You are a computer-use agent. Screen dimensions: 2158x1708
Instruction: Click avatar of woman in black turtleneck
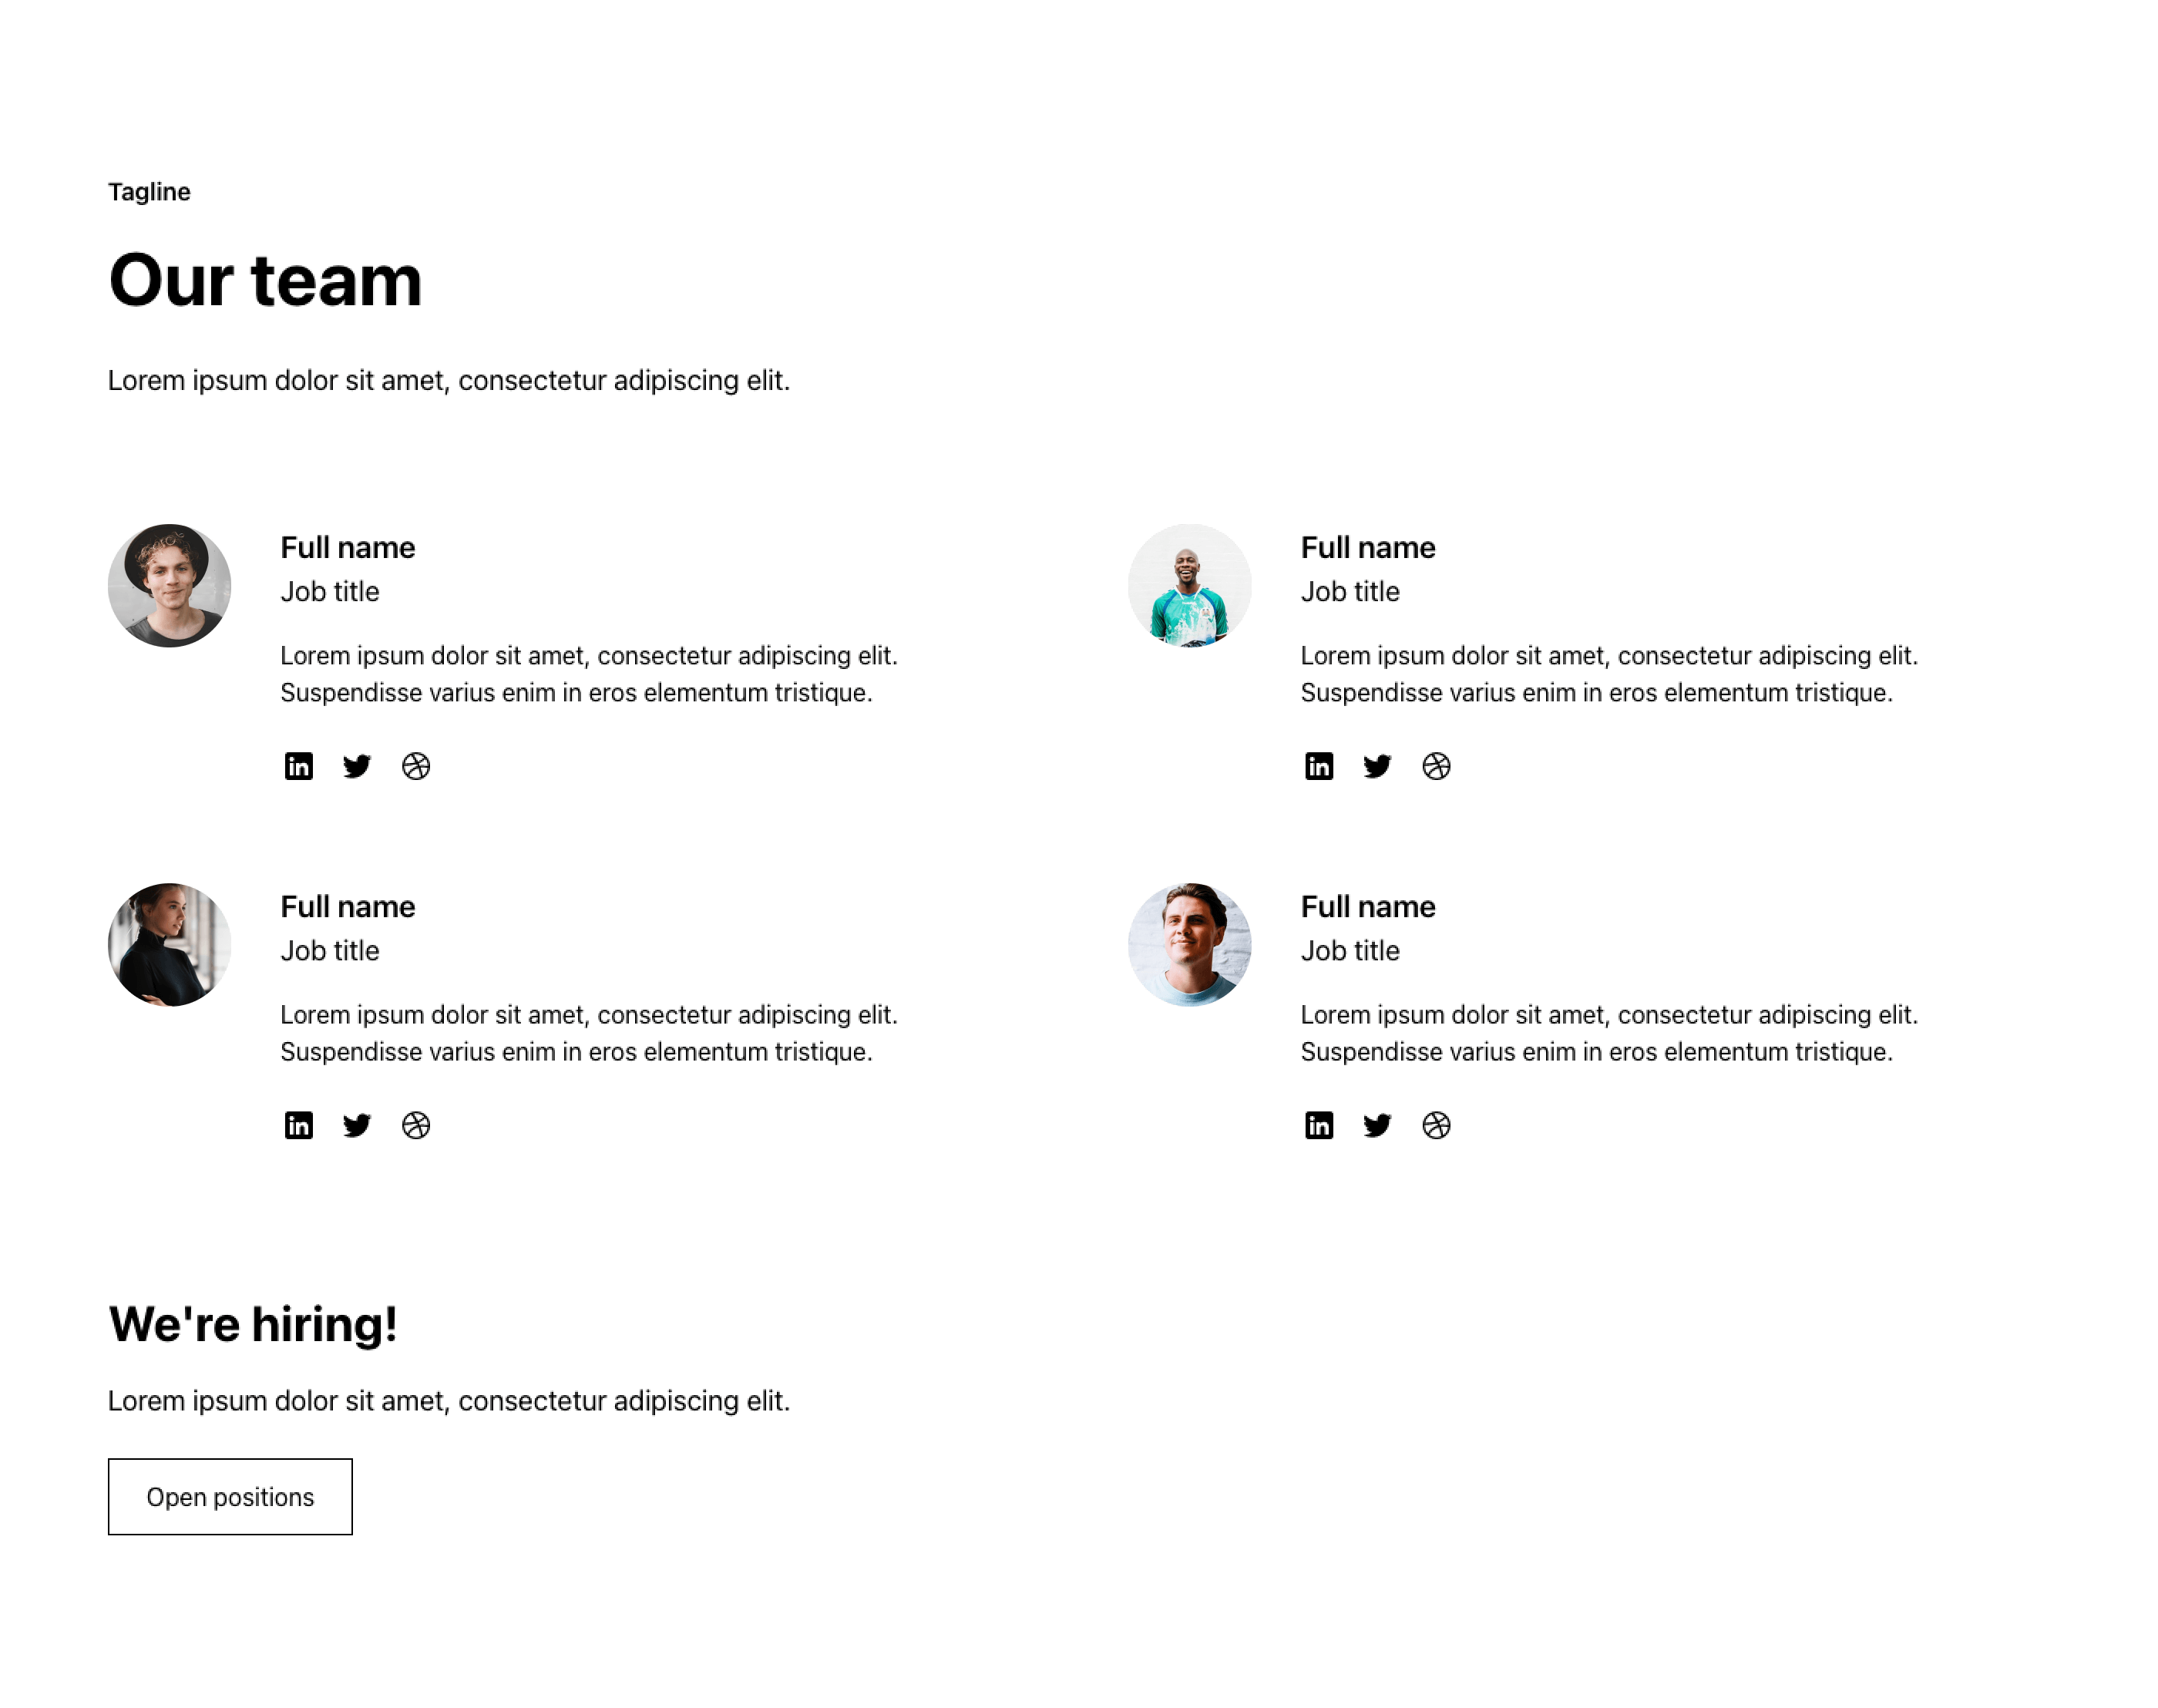coord(169,944)
